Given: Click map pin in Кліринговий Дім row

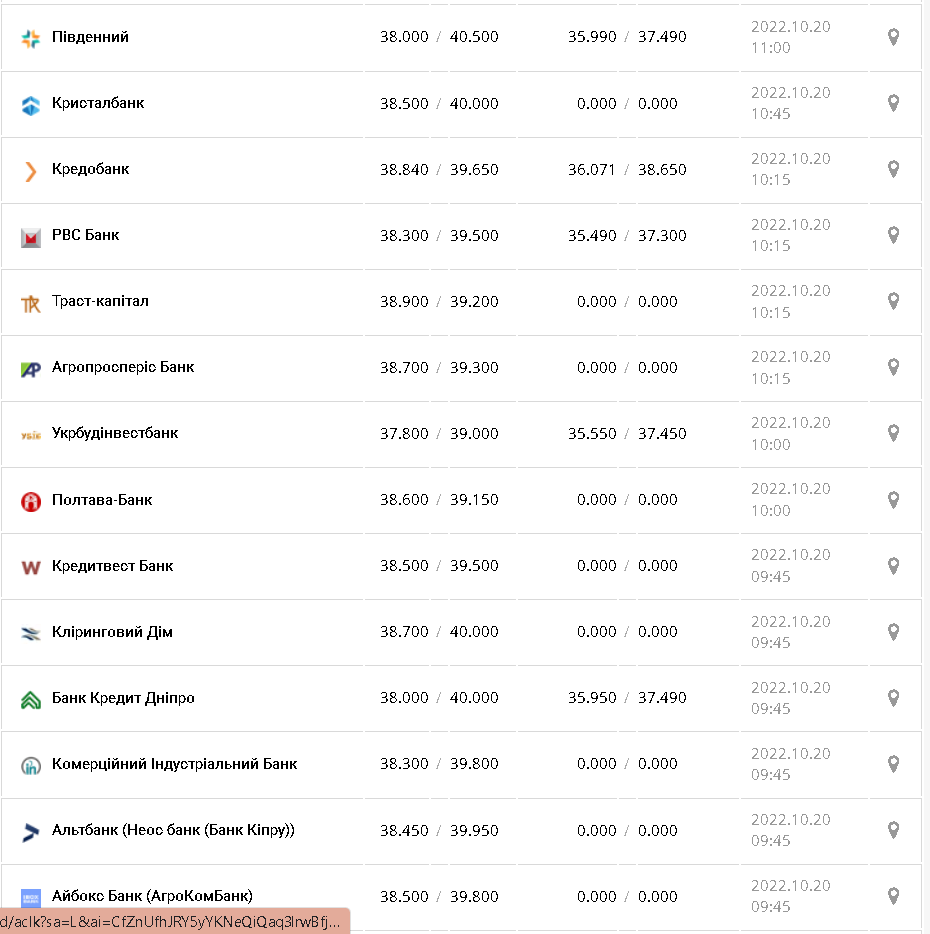Looking at the screenshot, I should [x=893, y=631].
